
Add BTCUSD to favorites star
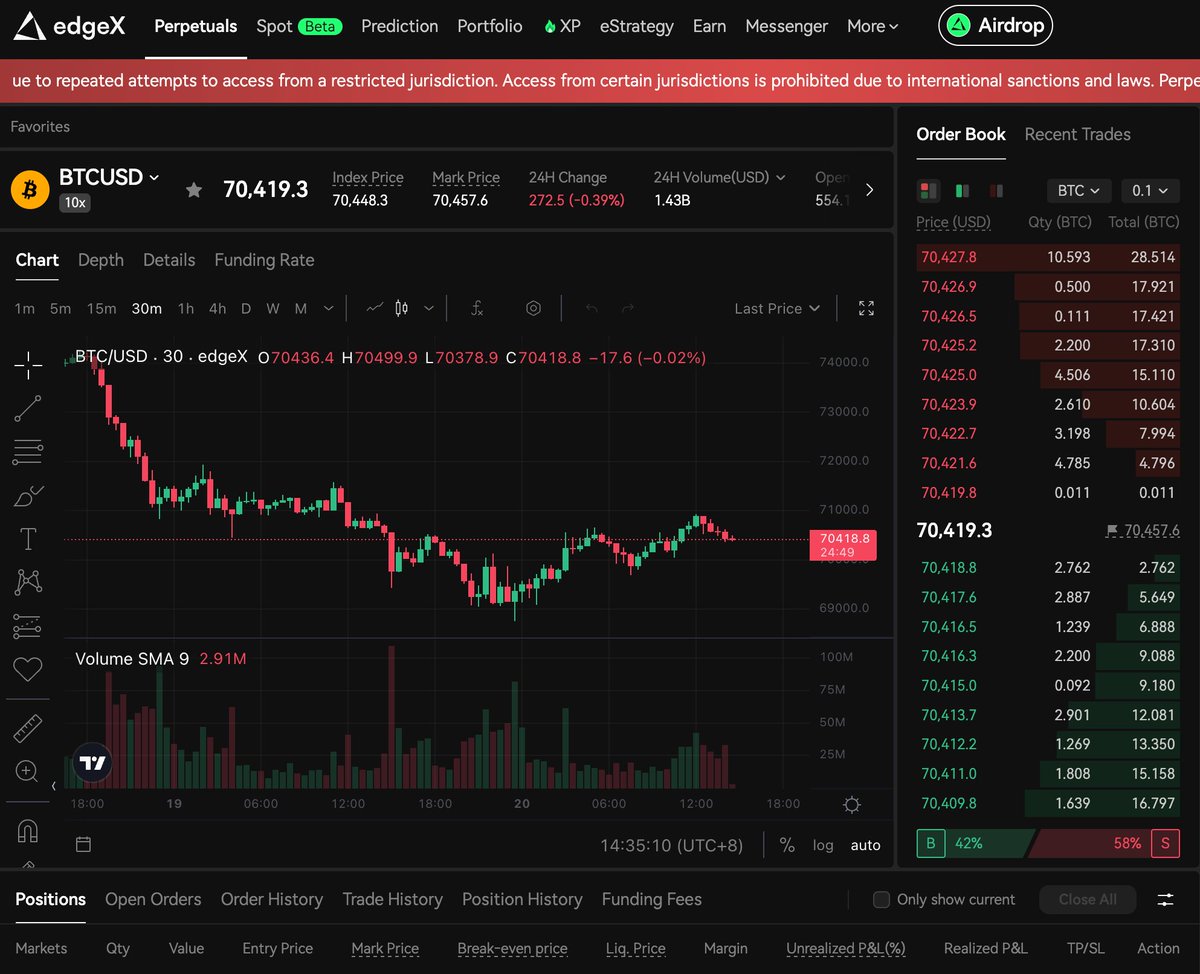coord(194,189)
